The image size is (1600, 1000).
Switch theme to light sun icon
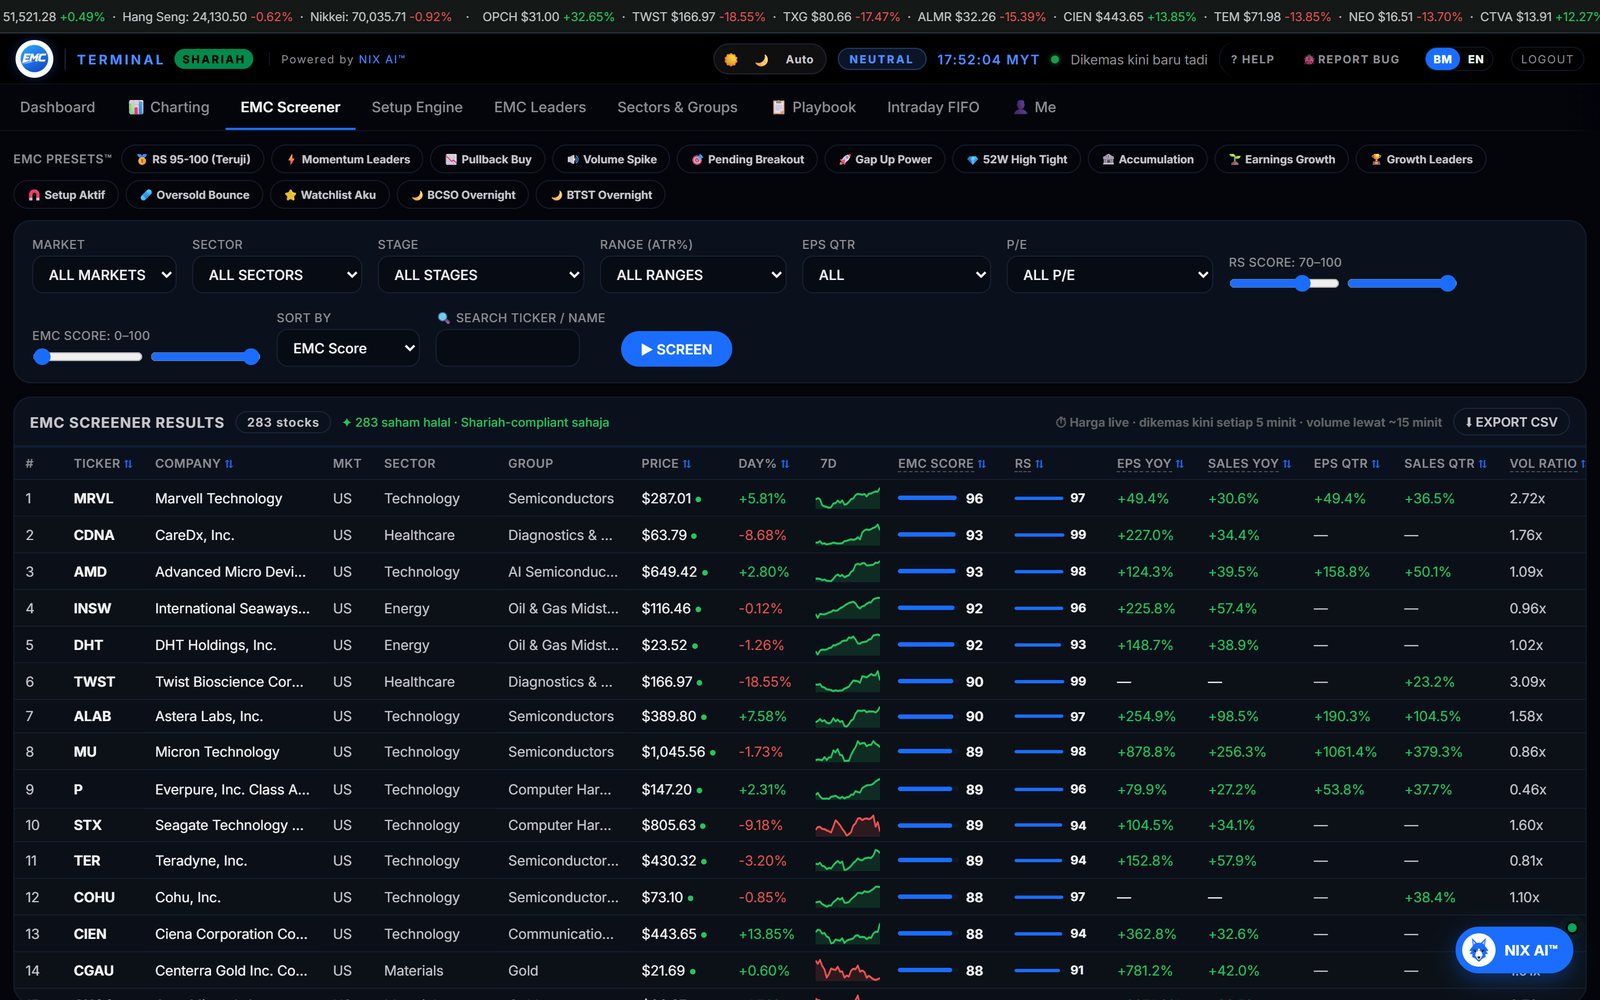pyautogui.click(x=731, y=59)
